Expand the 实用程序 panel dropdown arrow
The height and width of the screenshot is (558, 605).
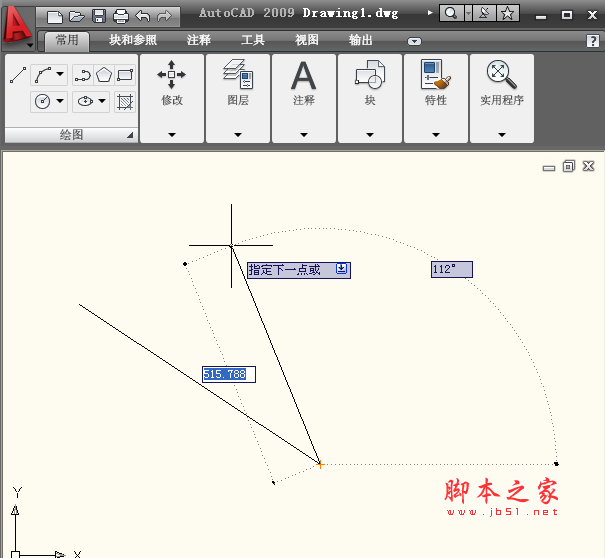click(502, 135)
